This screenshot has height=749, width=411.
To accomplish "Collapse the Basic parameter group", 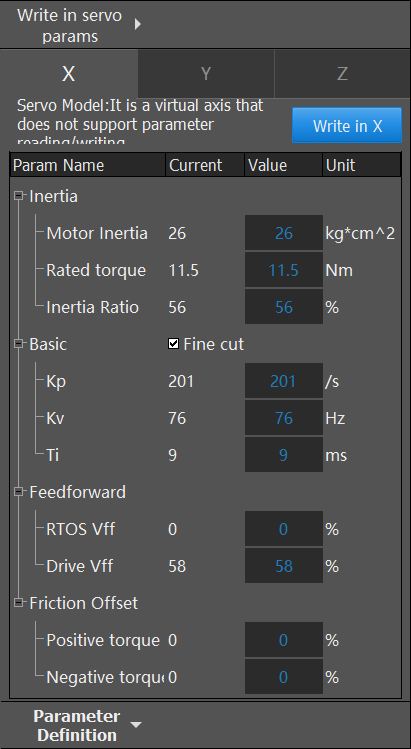I will 19,343.
